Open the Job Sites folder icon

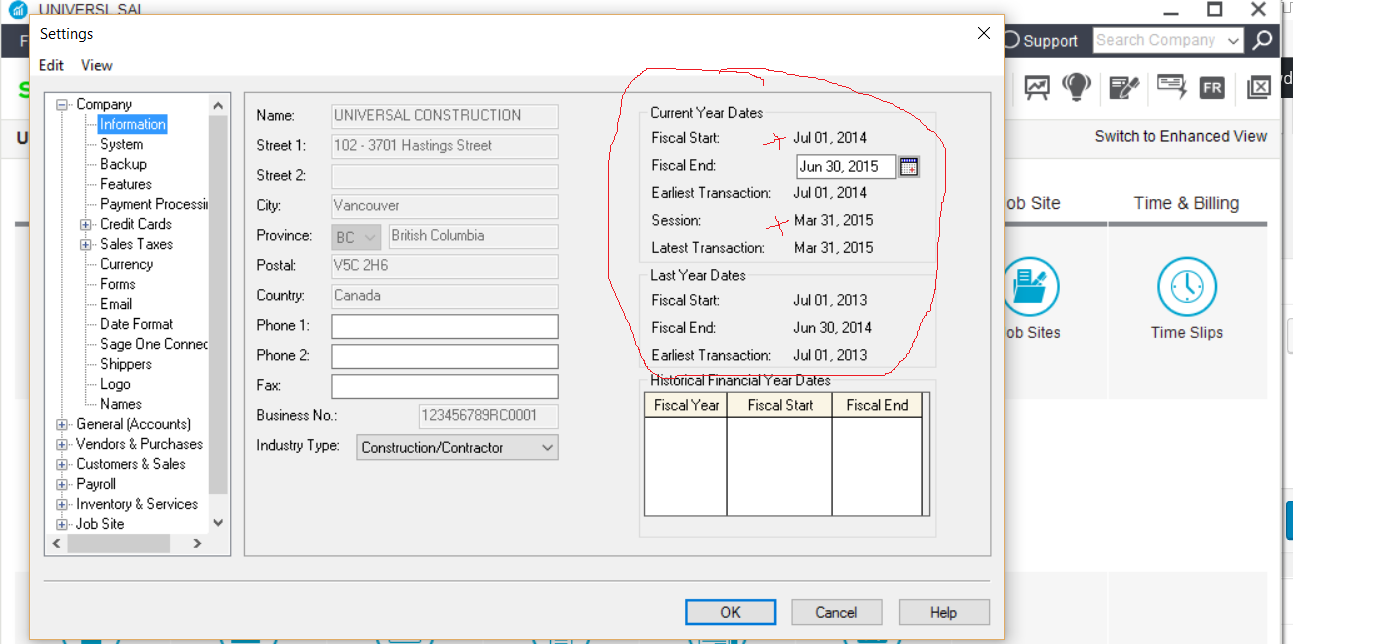click(x=1030, y=286)
